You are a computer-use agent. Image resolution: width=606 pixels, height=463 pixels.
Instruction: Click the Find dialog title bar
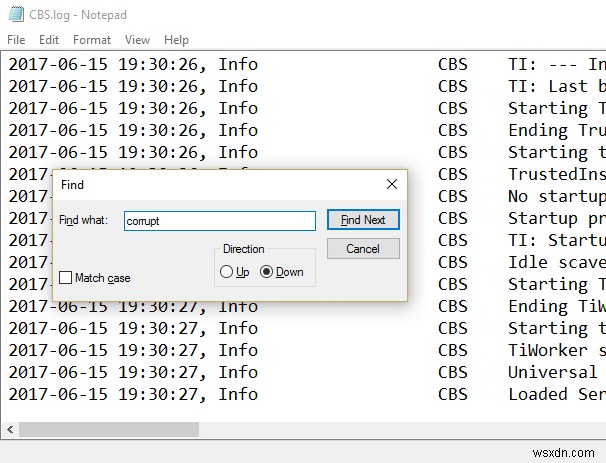[200, 185]
